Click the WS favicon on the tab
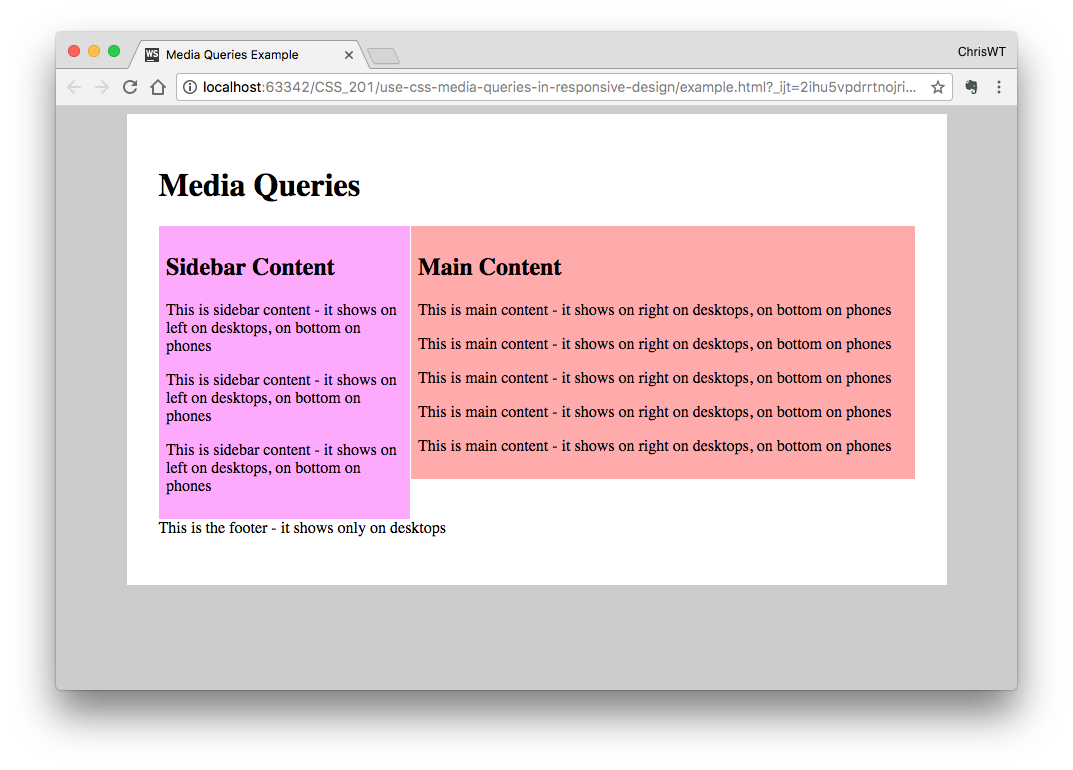The width and height of the screenshot is (1073, 770). pyautogui.click(x=152, y=55)
